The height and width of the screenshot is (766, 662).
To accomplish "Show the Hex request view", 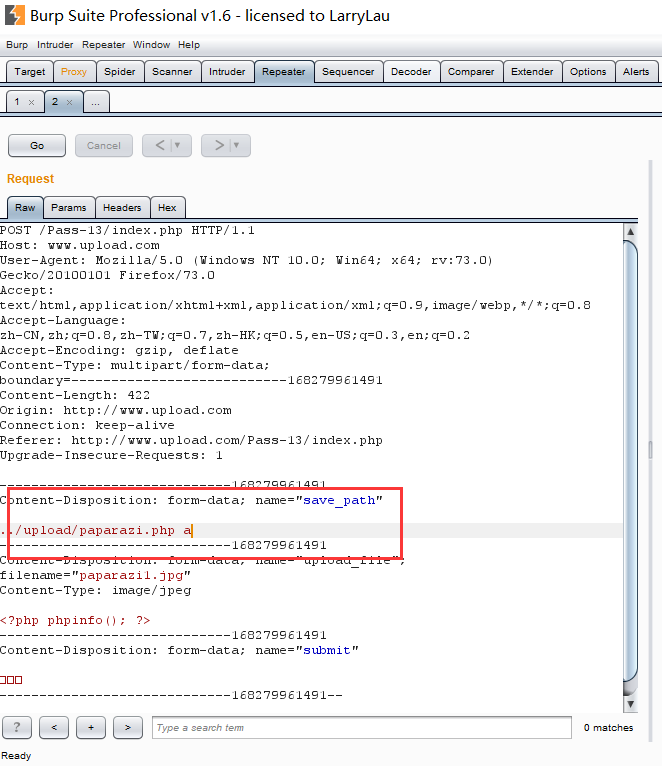I will 167,208.
